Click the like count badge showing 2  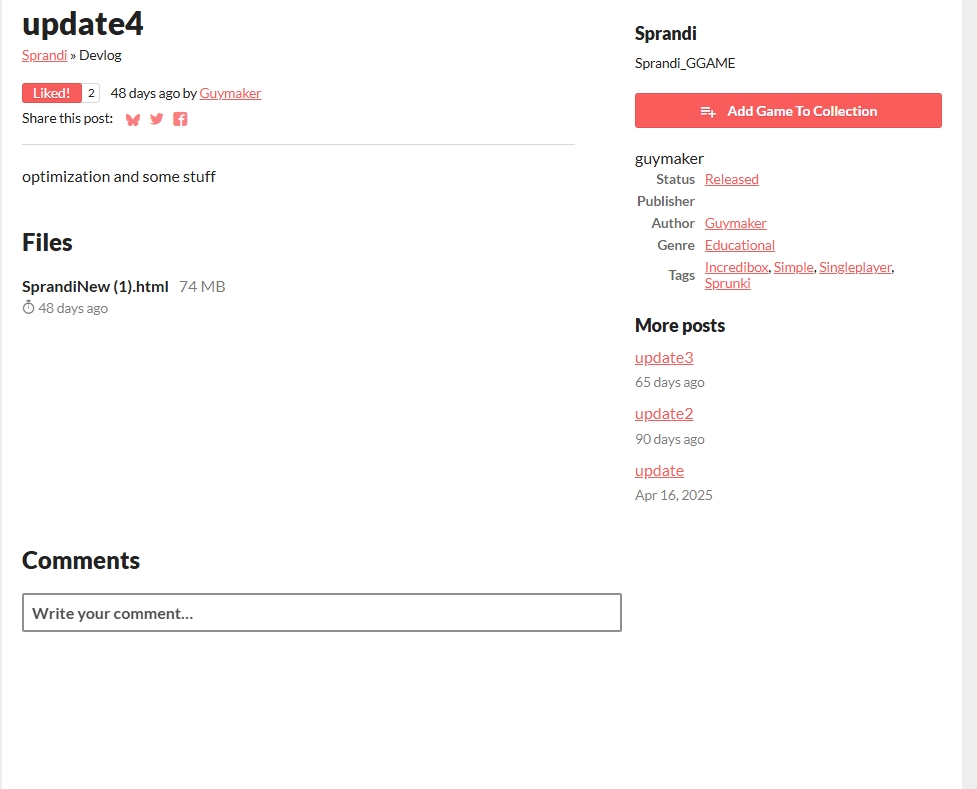[x=91, y=93]
